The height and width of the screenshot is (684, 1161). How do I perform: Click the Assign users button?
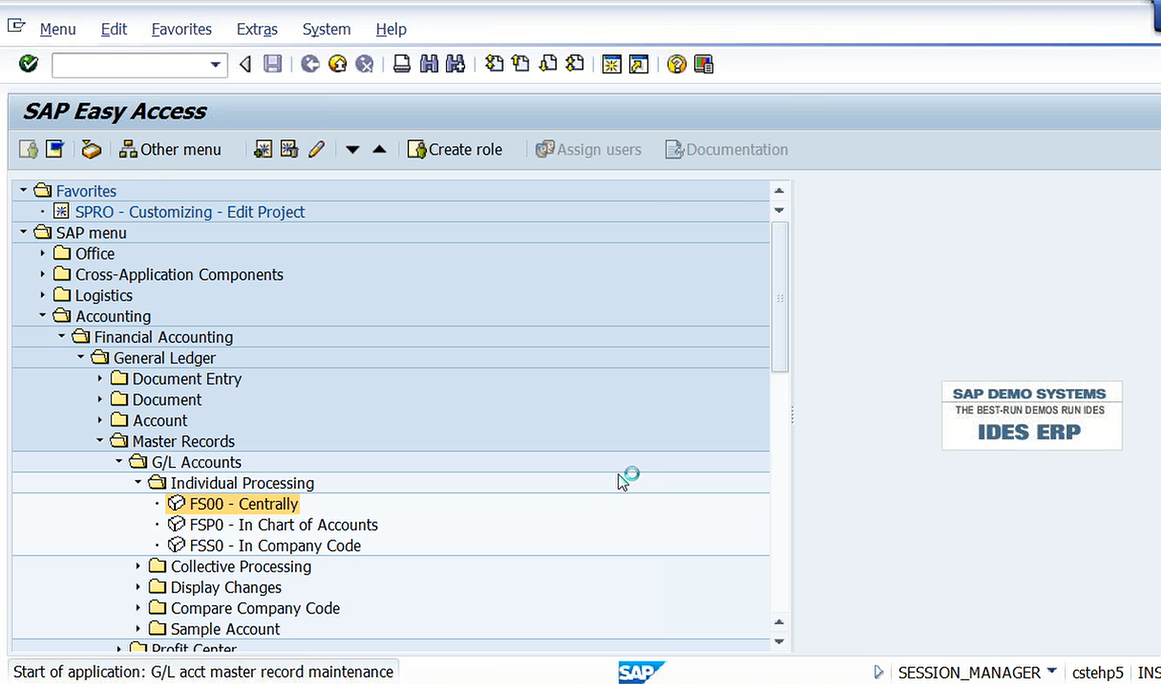click(x=589, y=149)
